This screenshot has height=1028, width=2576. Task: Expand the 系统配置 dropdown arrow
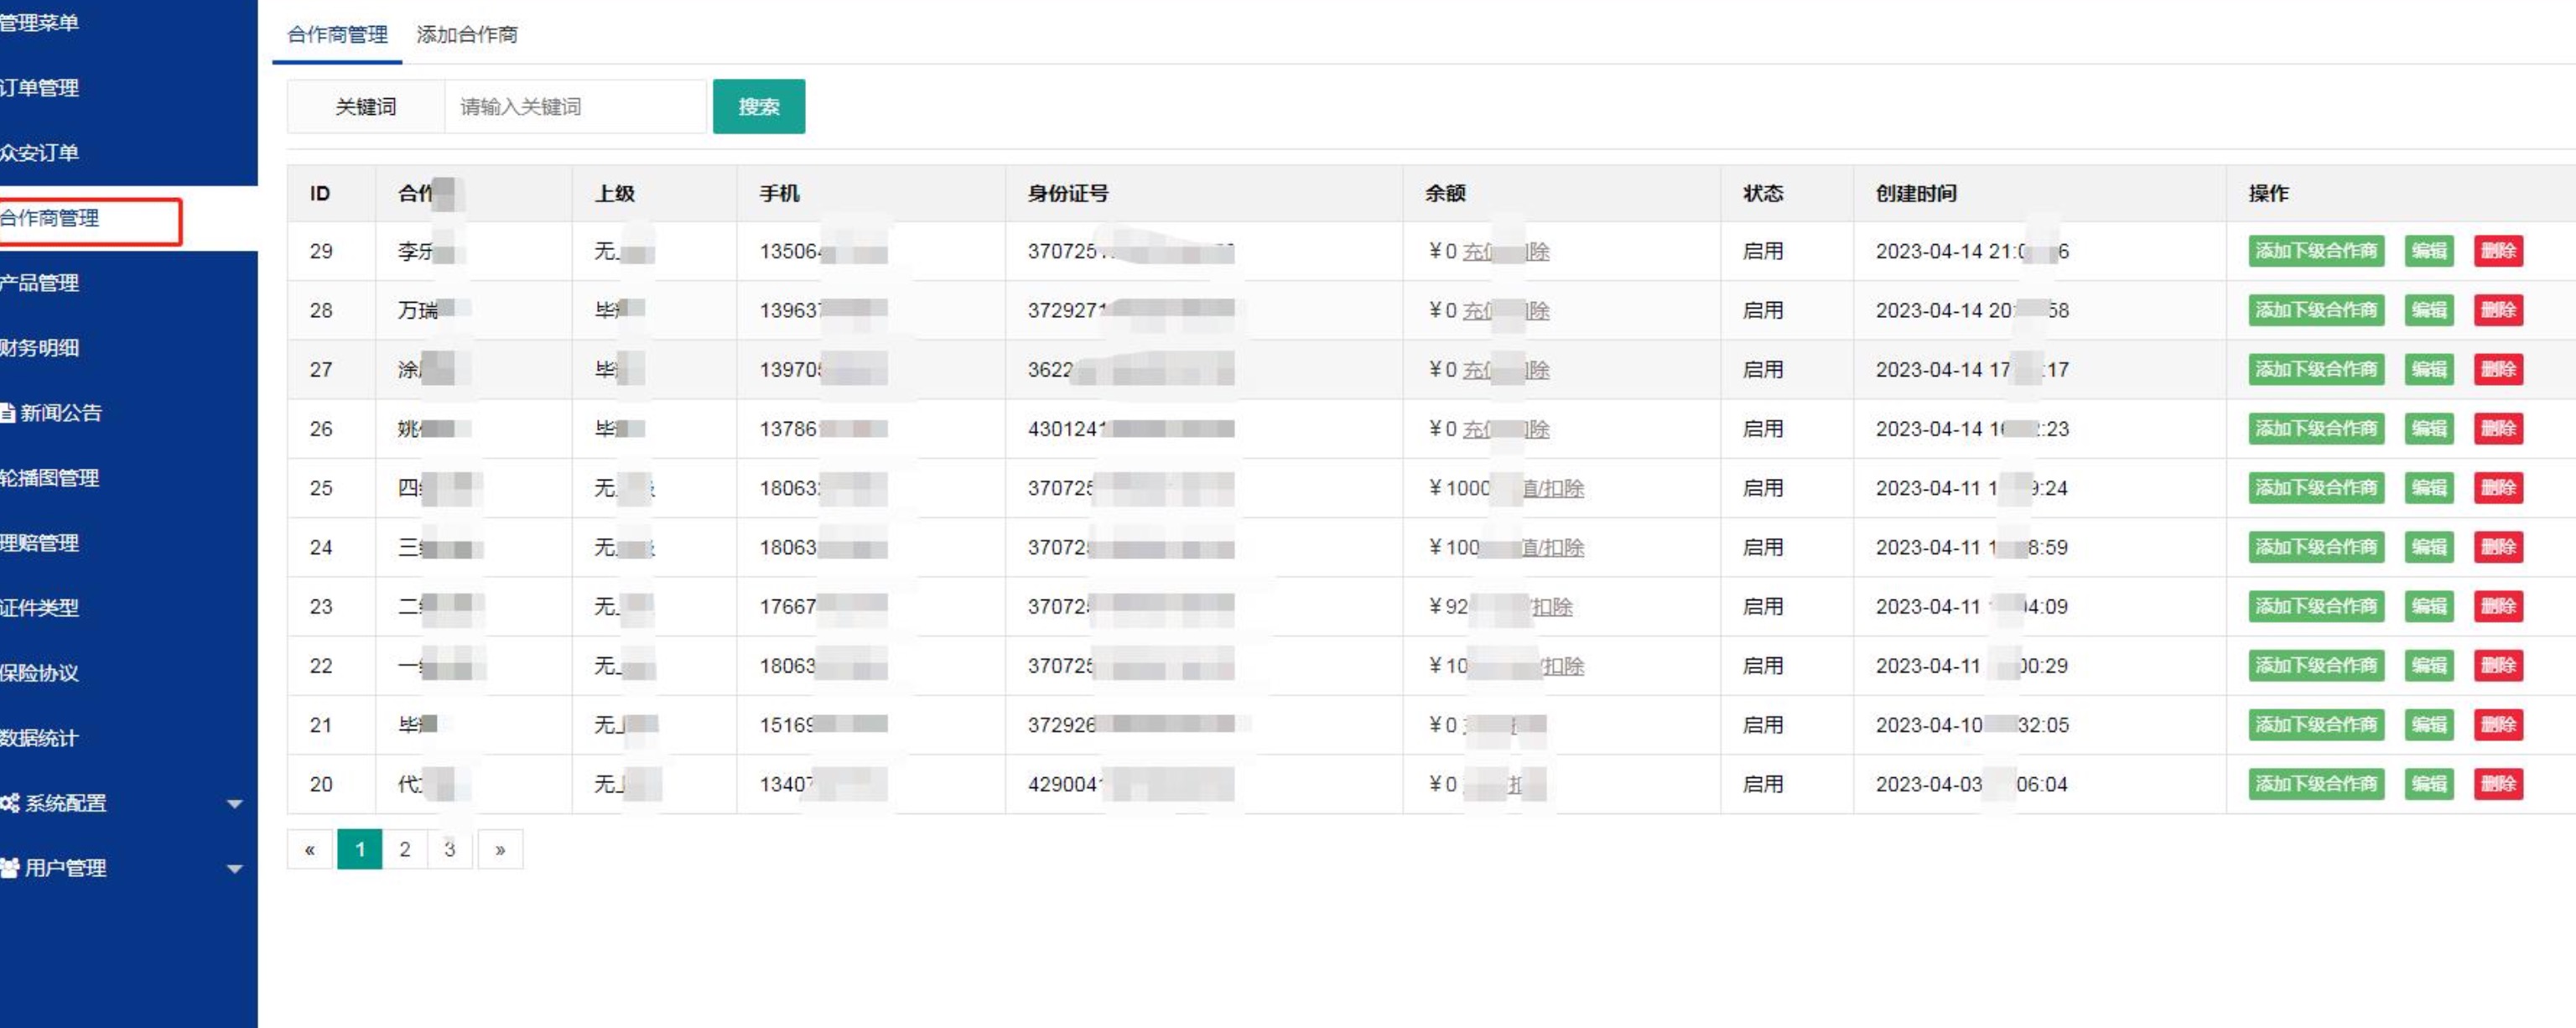pos(235,804)
